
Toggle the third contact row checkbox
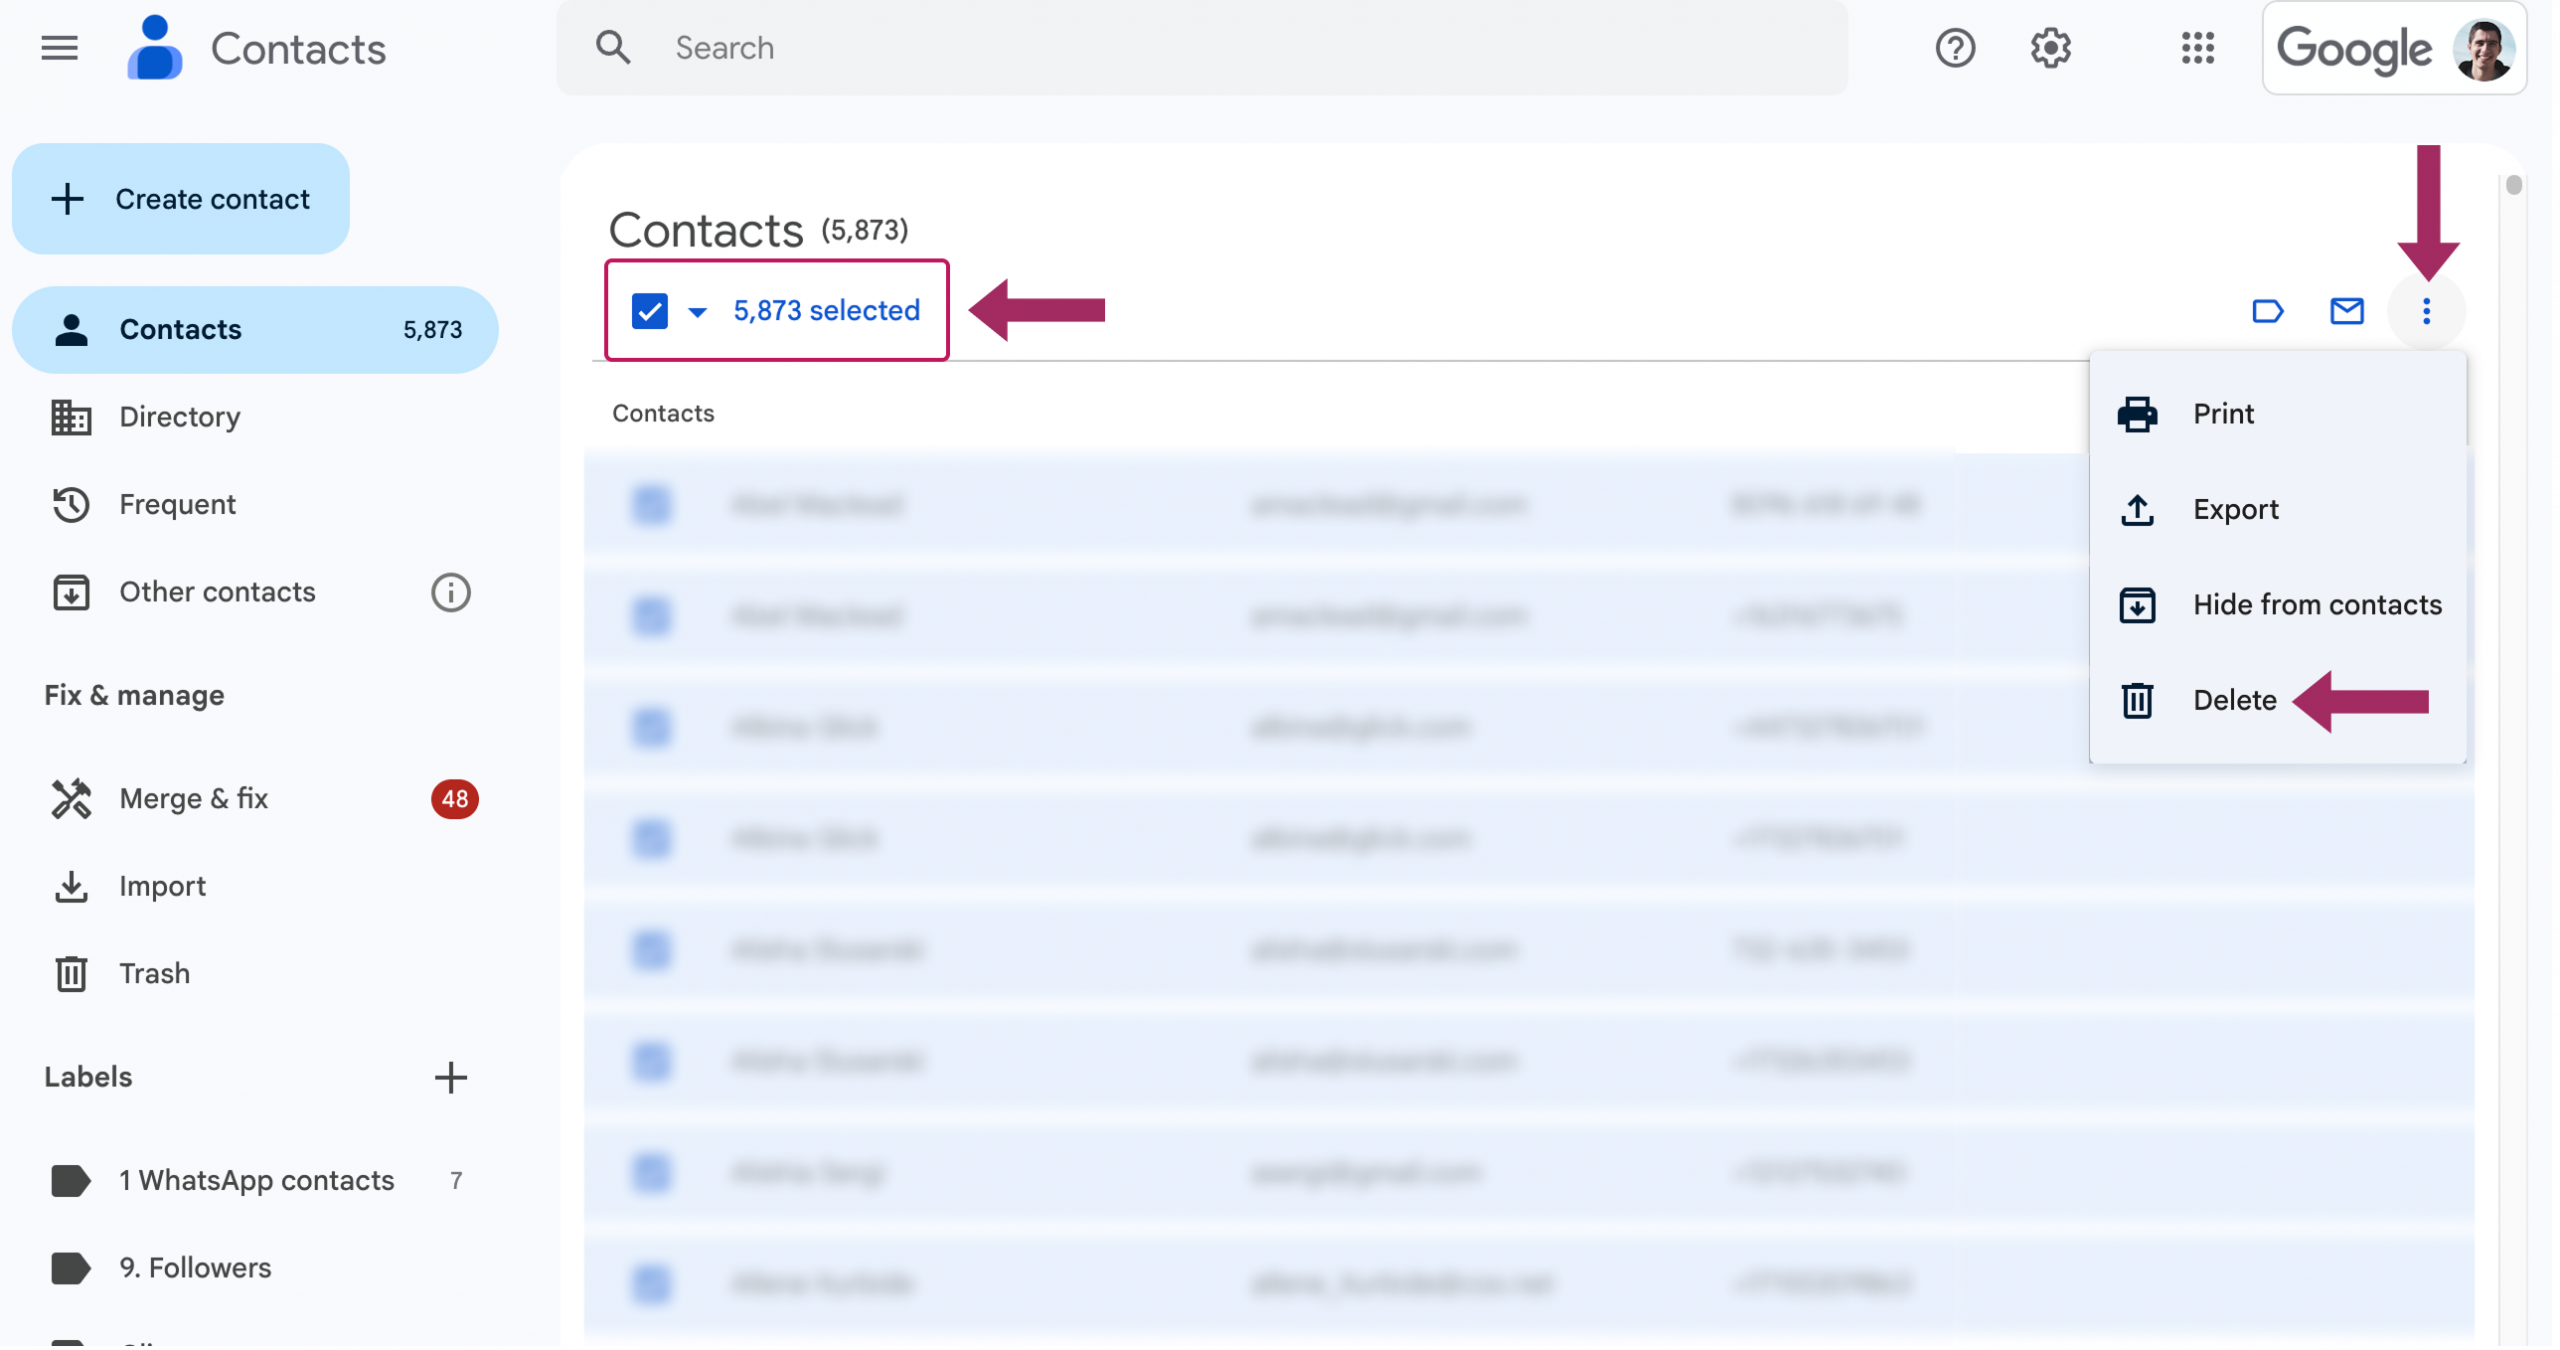pos(651,727)
